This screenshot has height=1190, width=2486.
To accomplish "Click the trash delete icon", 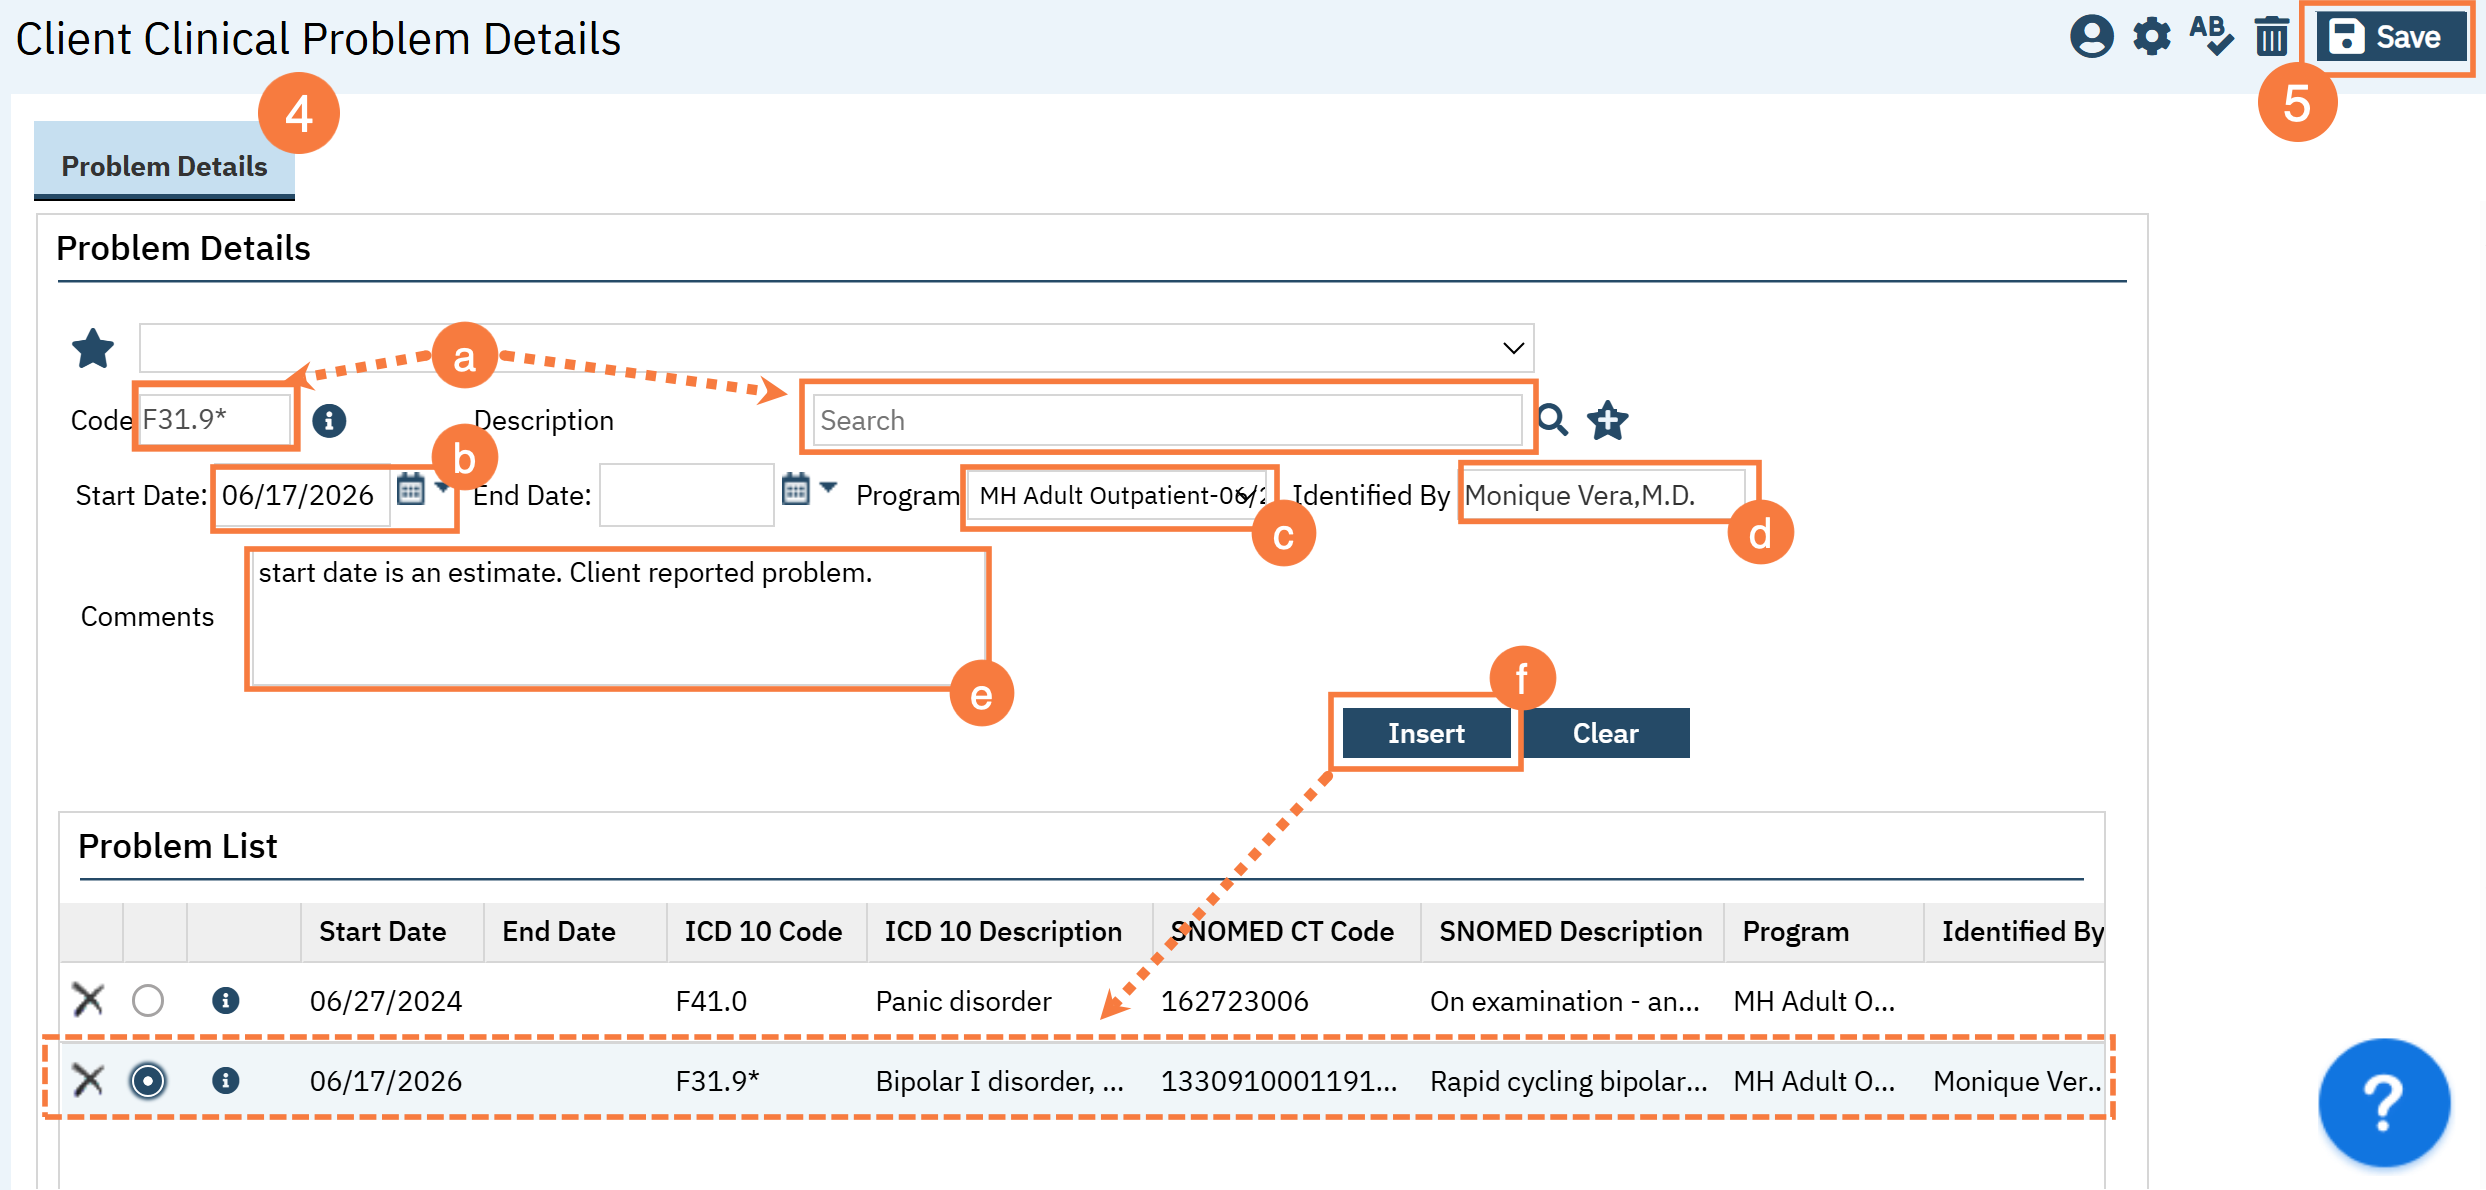I will pos(2272,37).
